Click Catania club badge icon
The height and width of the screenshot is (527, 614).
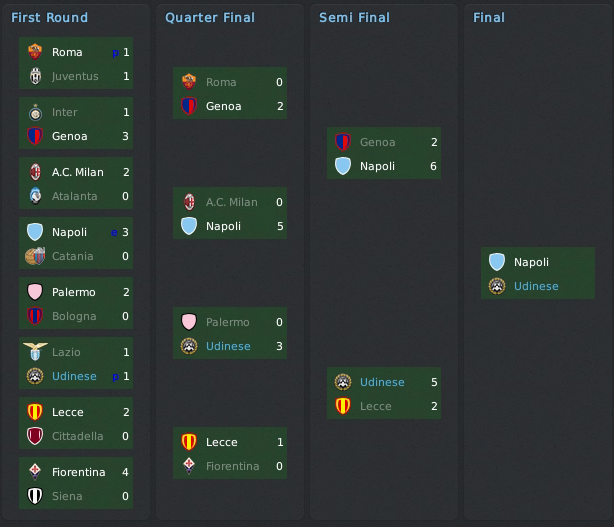tap(35, 256)
